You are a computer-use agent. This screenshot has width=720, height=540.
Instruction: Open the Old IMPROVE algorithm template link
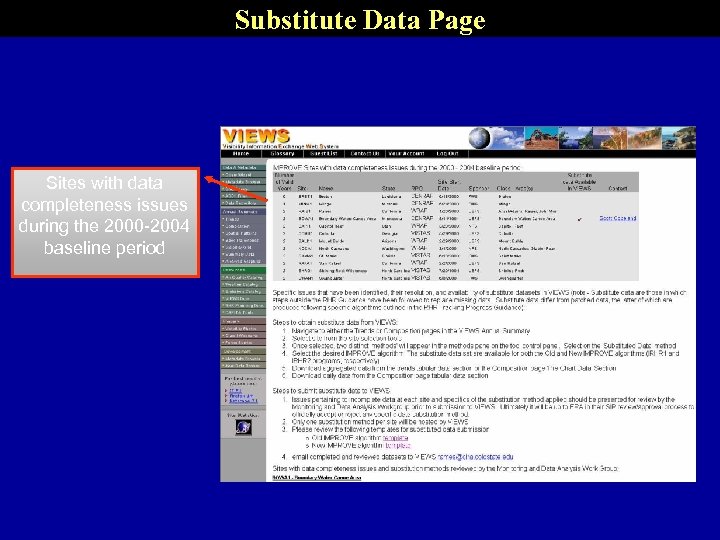(x=395, y=438)
